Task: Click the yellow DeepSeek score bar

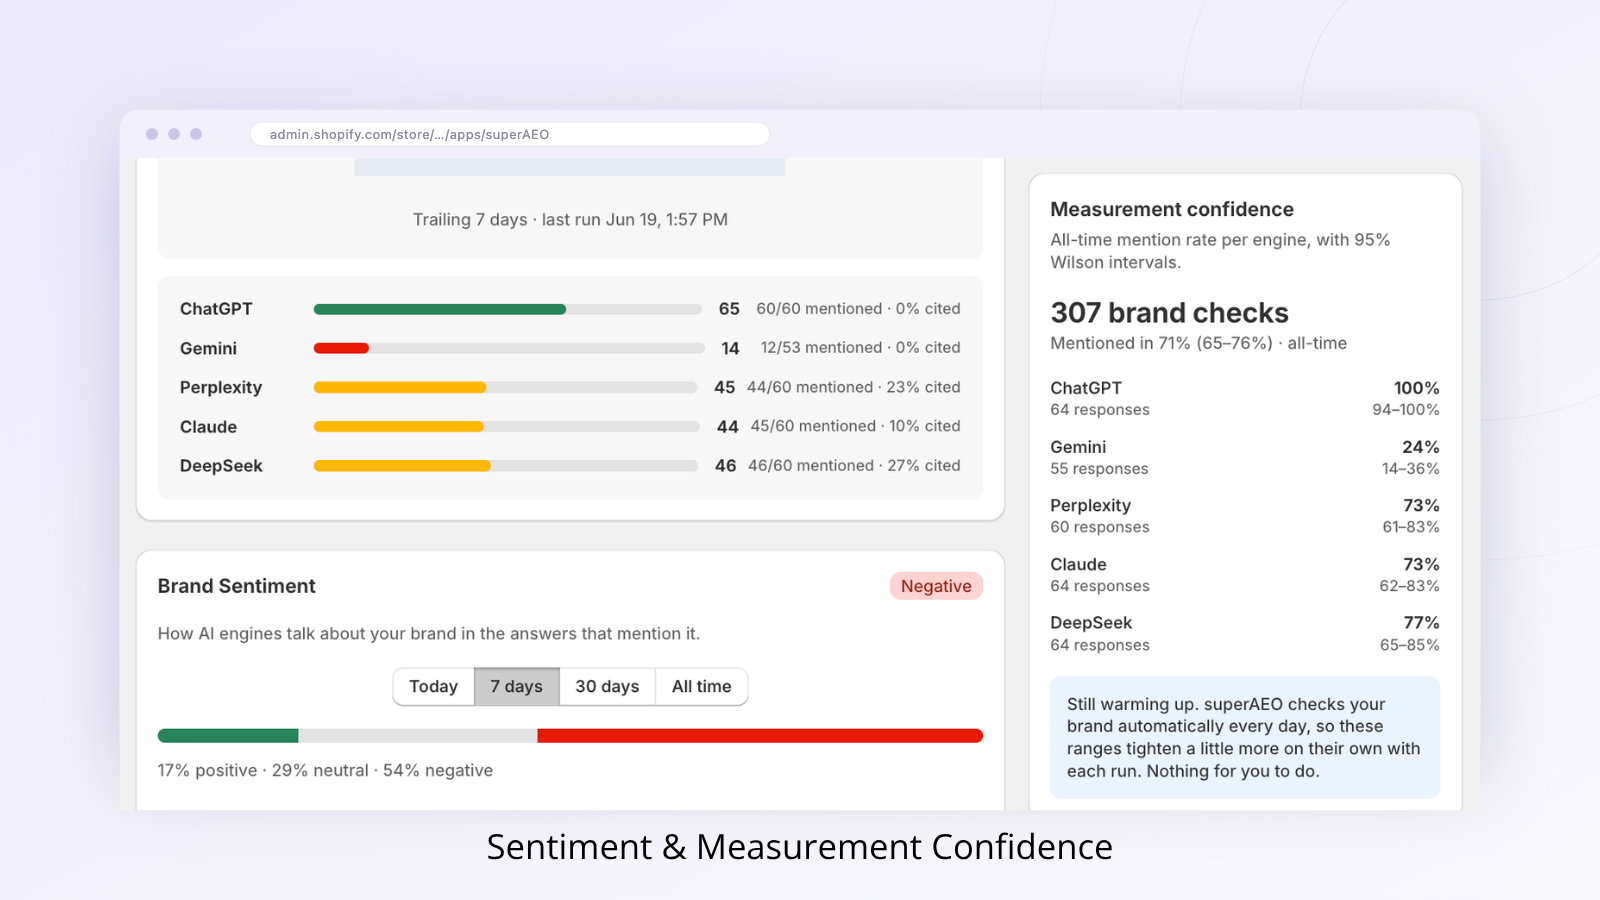Action: pyautogui.click(x=402, y=466)
